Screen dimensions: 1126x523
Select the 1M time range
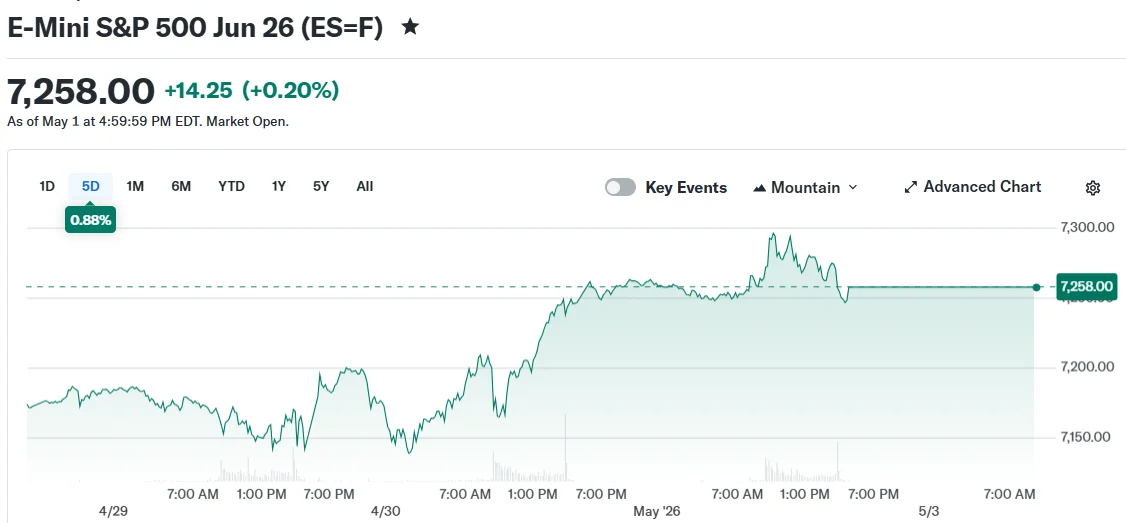(135, 187)
